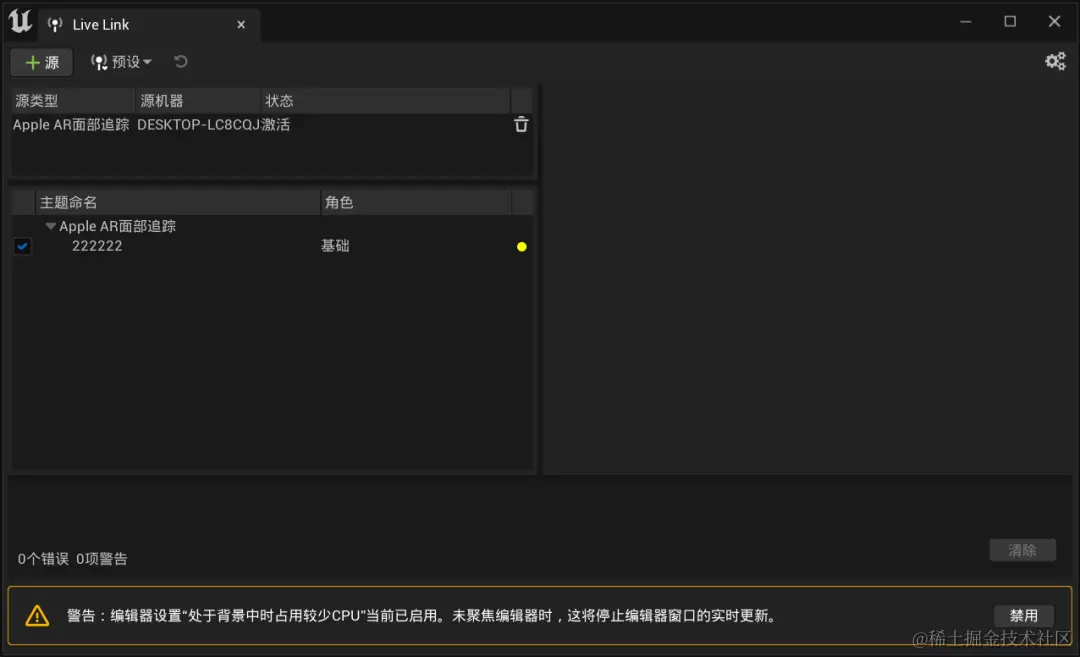
Task: Click the 清除 clear button above the log
Action: click(x=1023, y=550)
